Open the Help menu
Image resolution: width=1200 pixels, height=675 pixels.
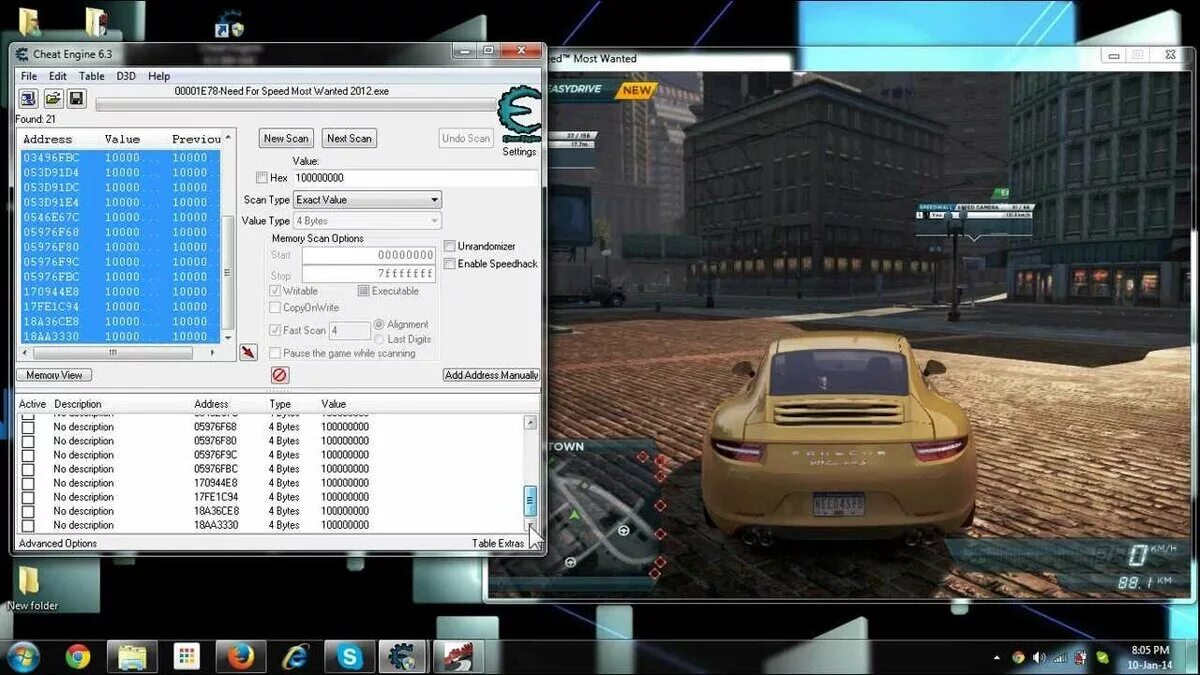tap(159, 76)
